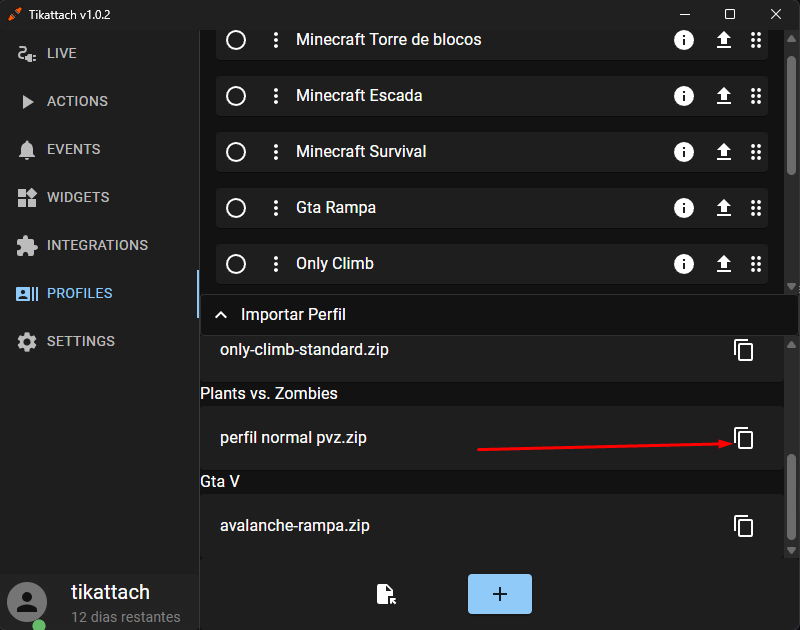Collapse the Importar Perfil section

221,315
